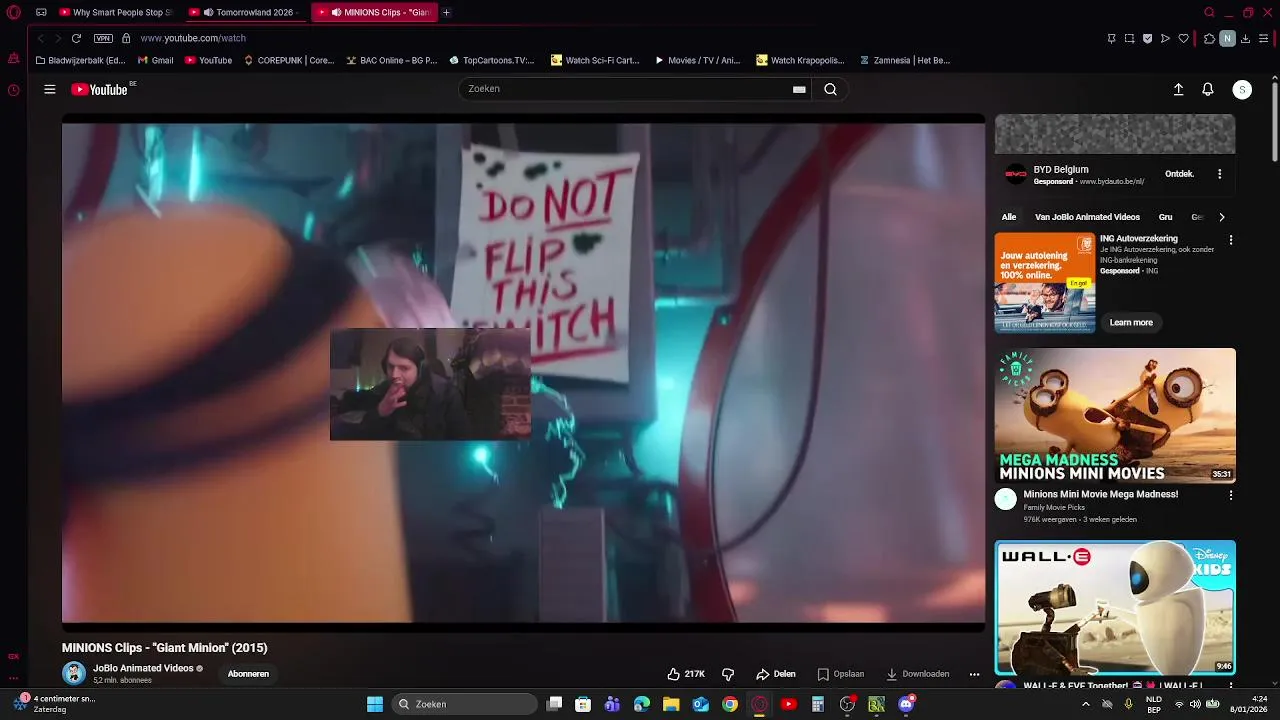Image resolution: width=1280 pixels, height=720 pixels.
Task: Click the browser address bar URL
Action: pos(193,38)
